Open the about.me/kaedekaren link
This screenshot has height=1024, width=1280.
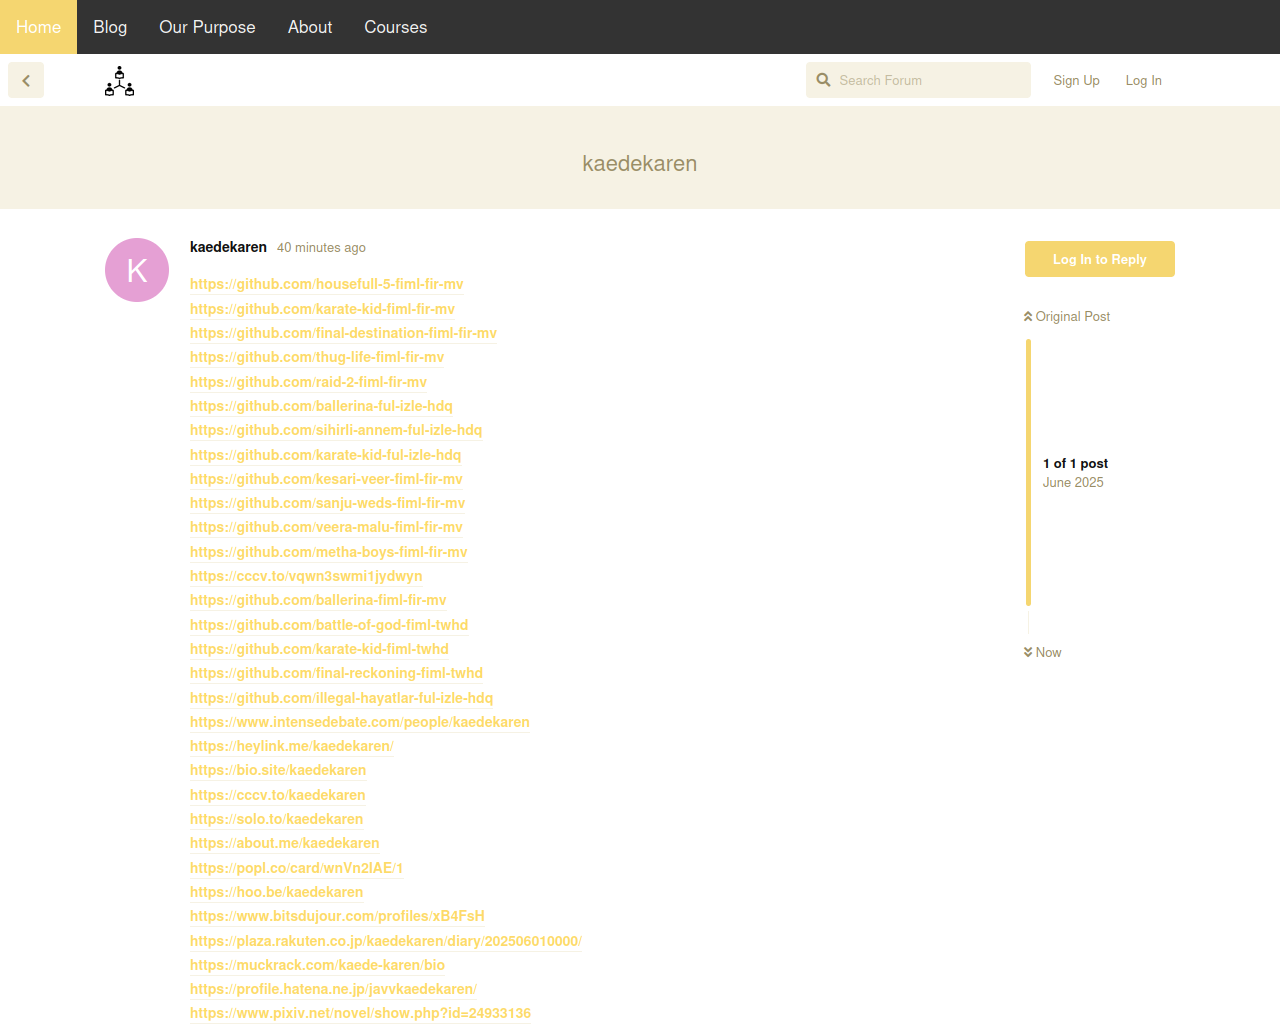point(284,843)
